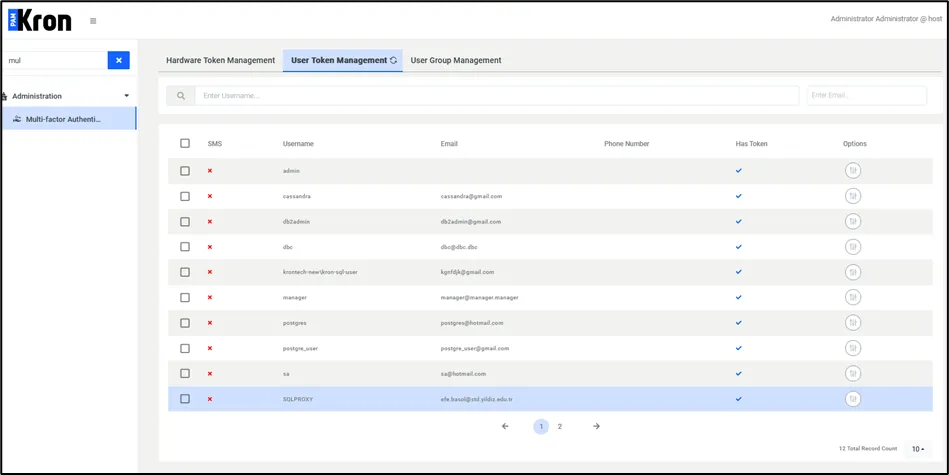Image resolution: width=949 pixels, height=475 pixels.
Task: Click the 12 Total Record Count label
Action: point(868,449)
